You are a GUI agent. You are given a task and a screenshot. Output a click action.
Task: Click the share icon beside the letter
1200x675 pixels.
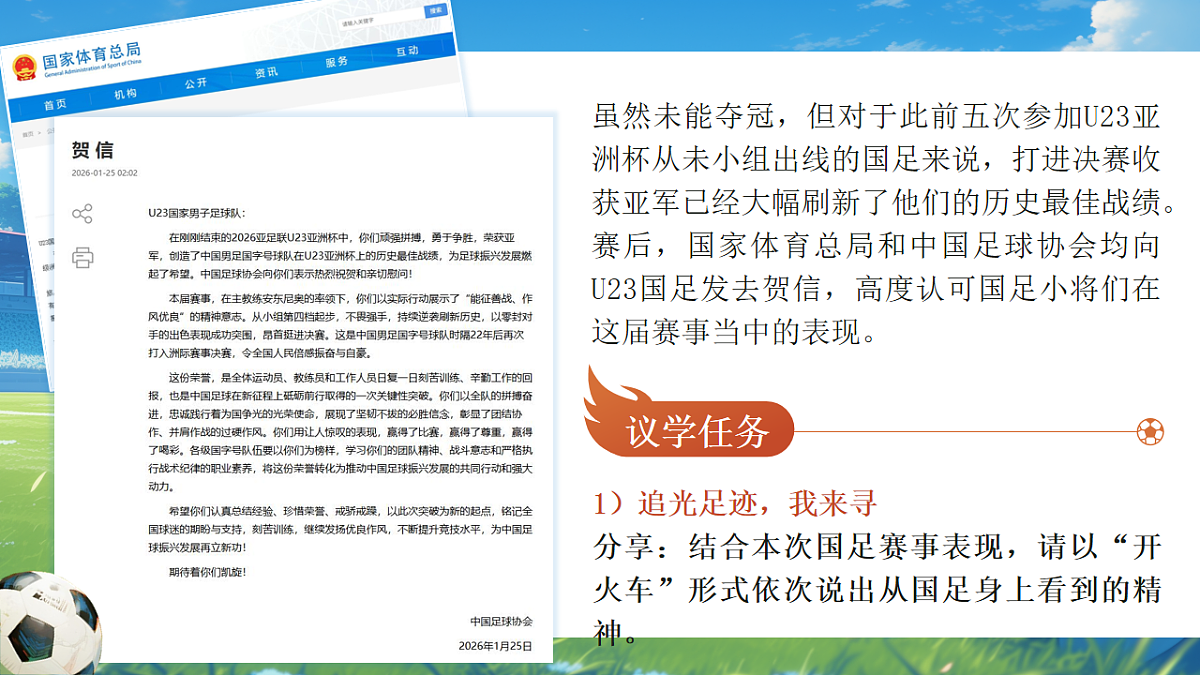click(82, 214)
